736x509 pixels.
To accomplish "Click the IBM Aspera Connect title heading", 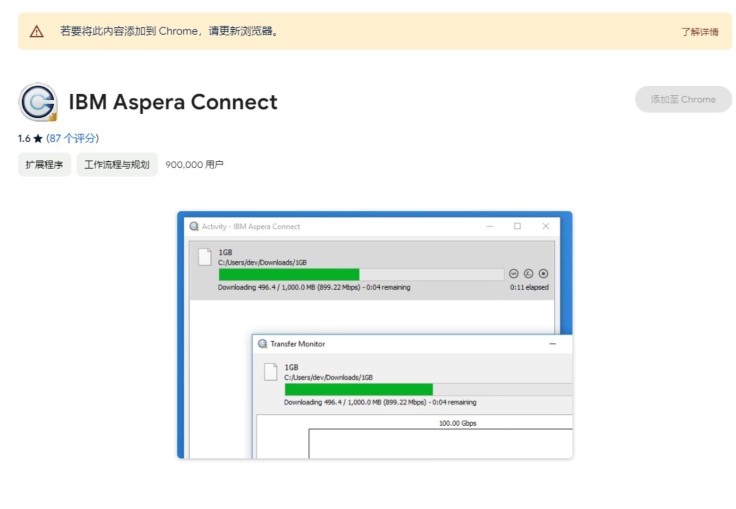I will [173, 102].
